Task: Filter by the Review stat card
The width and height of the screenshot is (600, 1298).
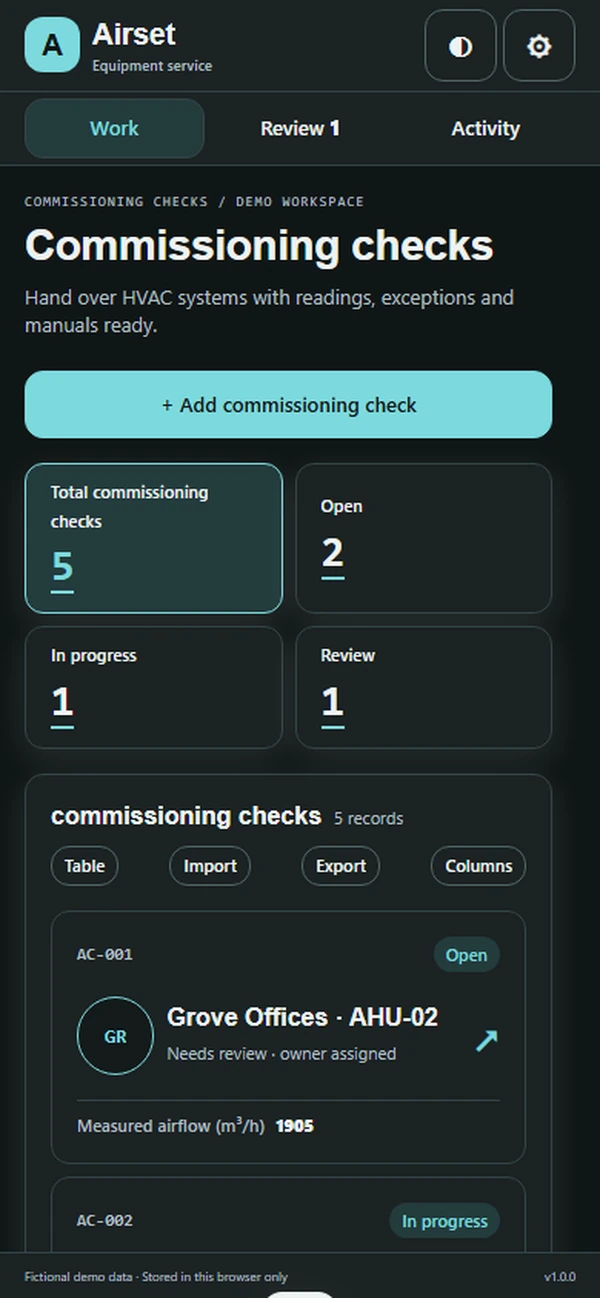Action: 423,688
